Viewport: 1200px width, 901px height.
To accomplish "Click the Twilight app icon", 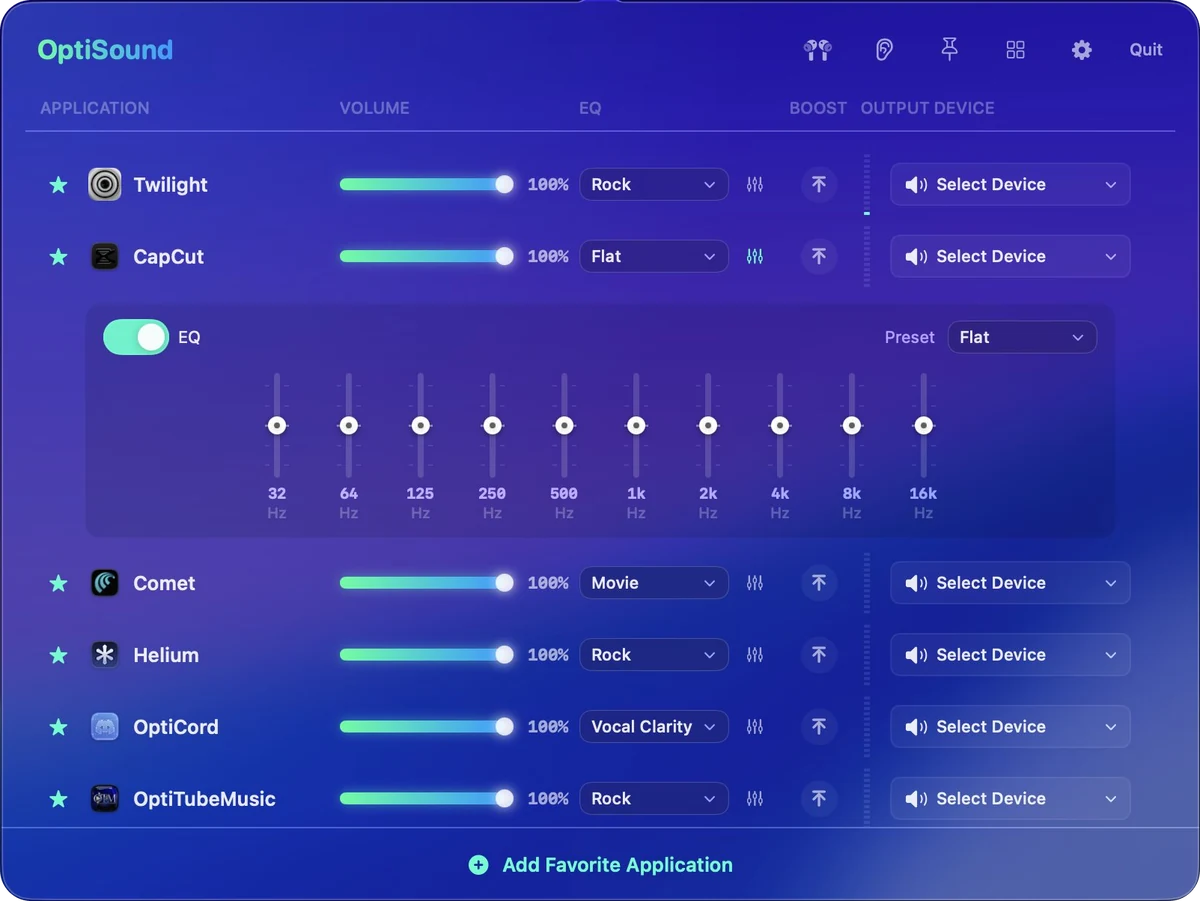I will coord(105,185).
